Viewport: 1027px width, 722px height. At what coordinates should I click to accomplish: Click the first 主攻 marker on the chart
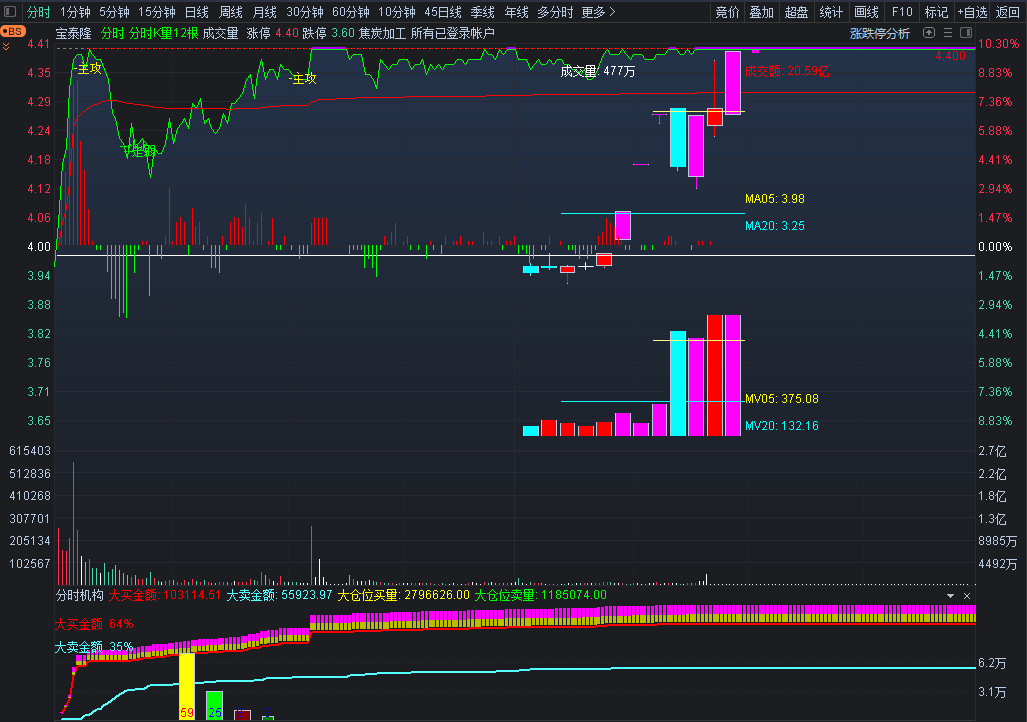click(x=89, y=68)
